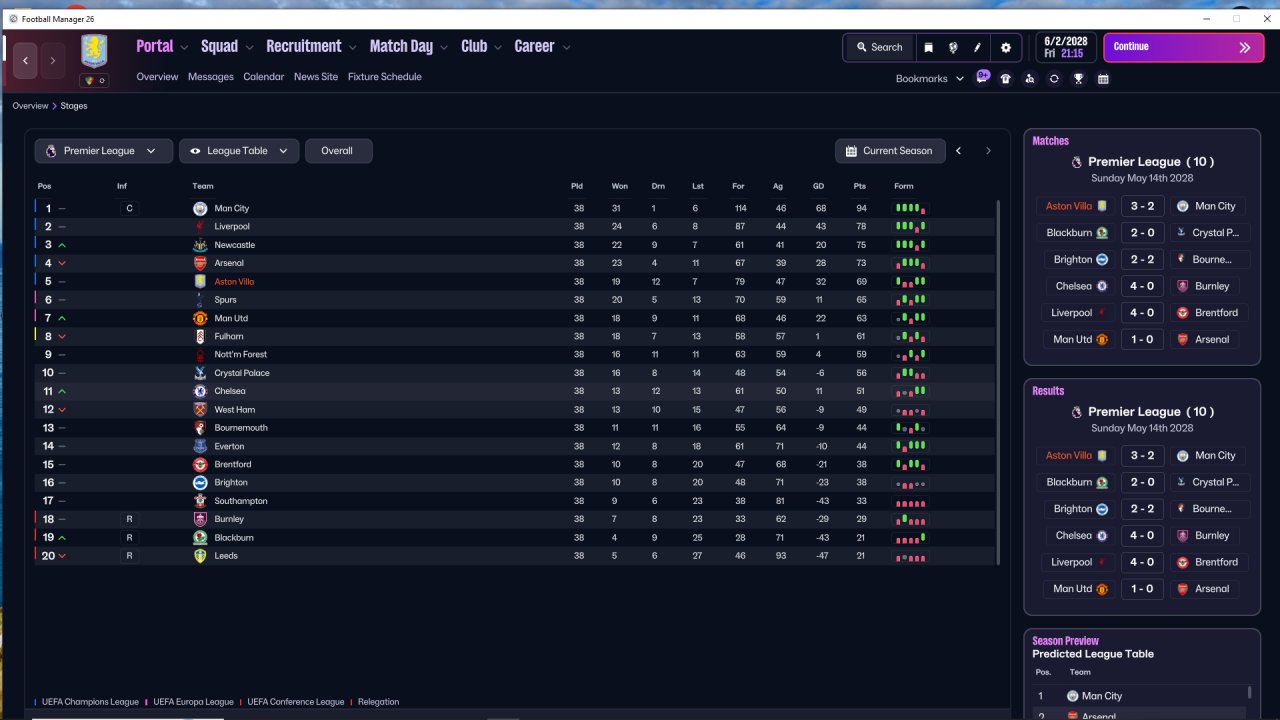Expand the Recruitment menu chevron
The image size is (1280, 720).
tap(352, 47)
